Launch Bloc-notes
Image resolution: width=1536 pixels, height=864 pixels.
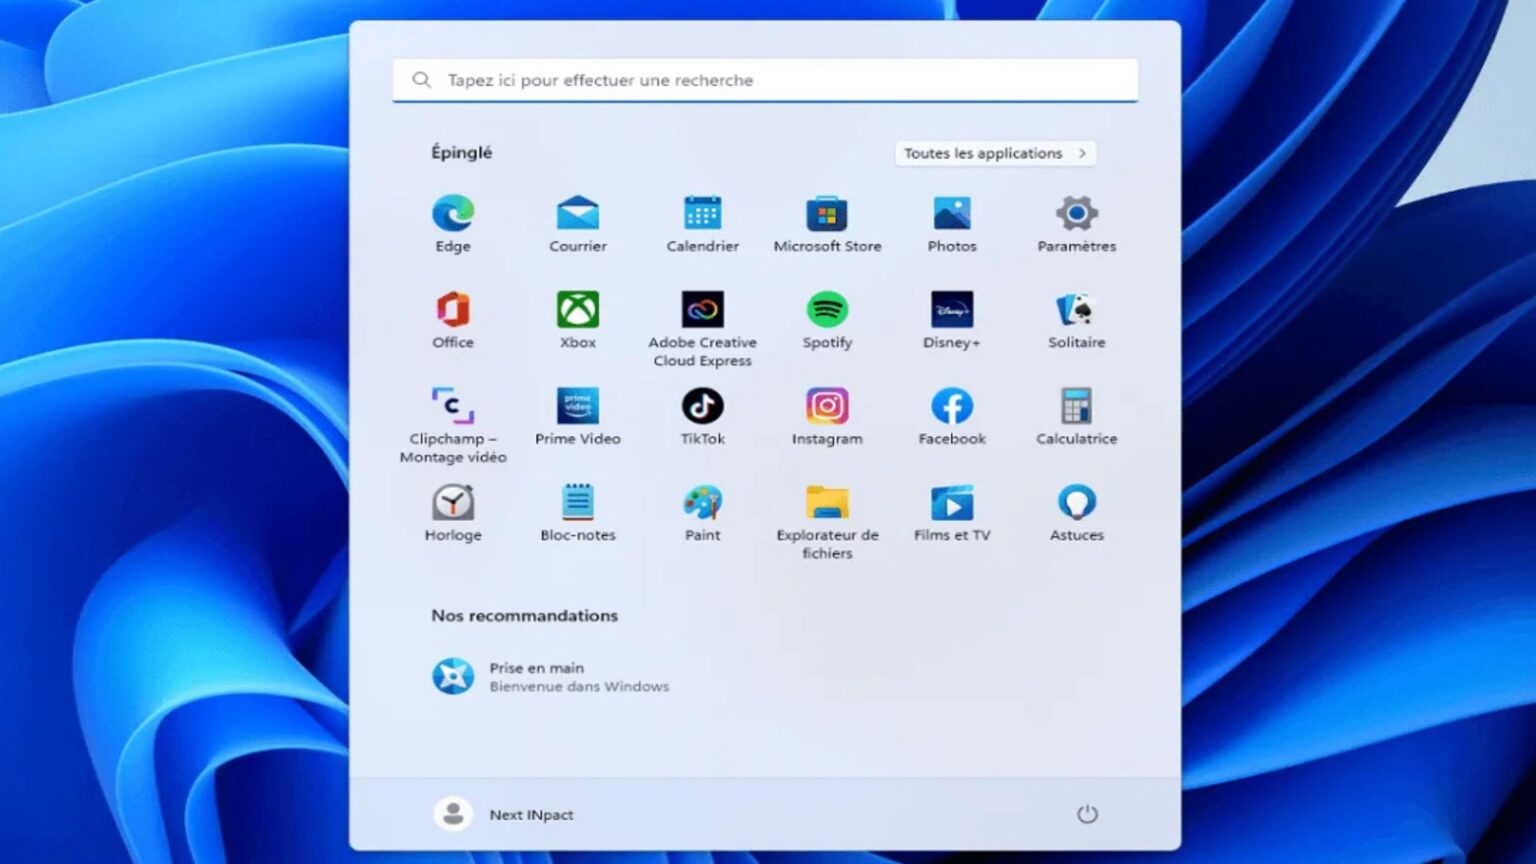[x=577, y=503]
